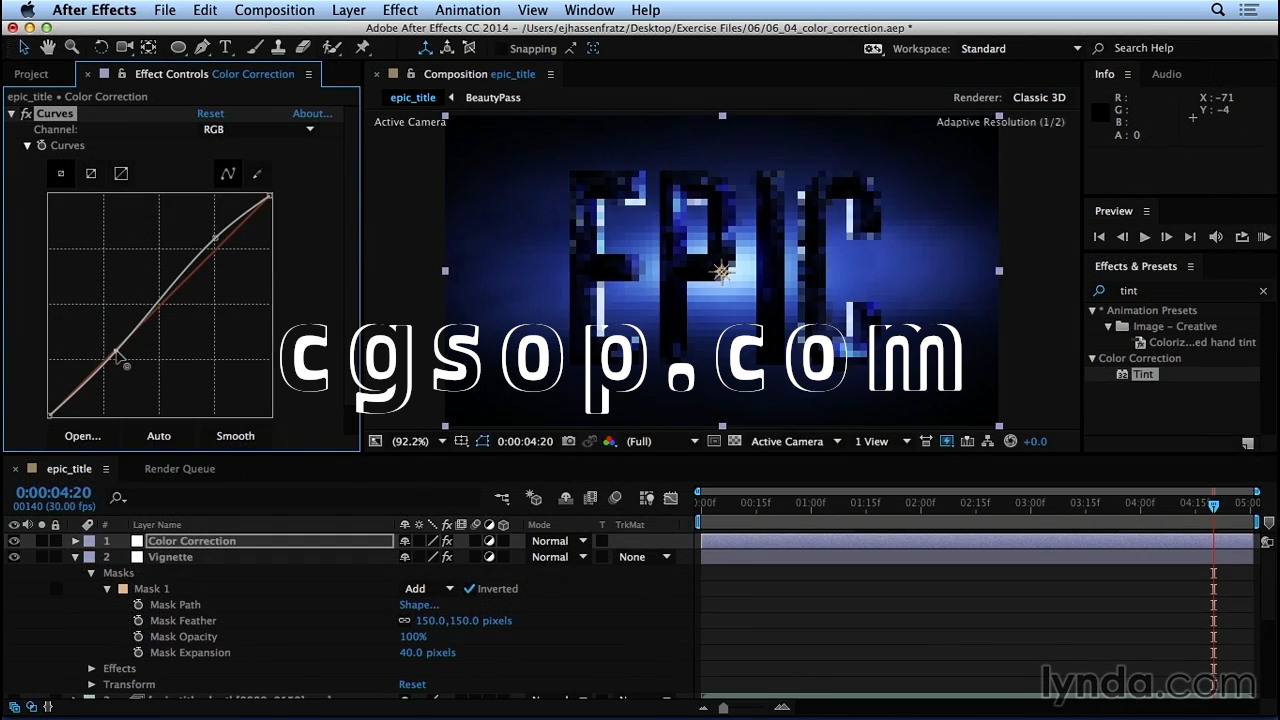Toggle the fx switch on Curves effect
Image resolution: width=1280 pixels, height=720 pixels.
coord(26,114)
